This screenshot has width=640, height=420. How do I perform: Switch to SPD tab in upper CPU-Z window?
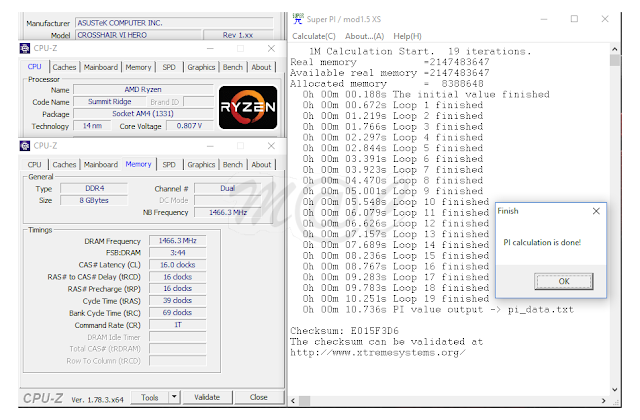(x=169, y=67)
